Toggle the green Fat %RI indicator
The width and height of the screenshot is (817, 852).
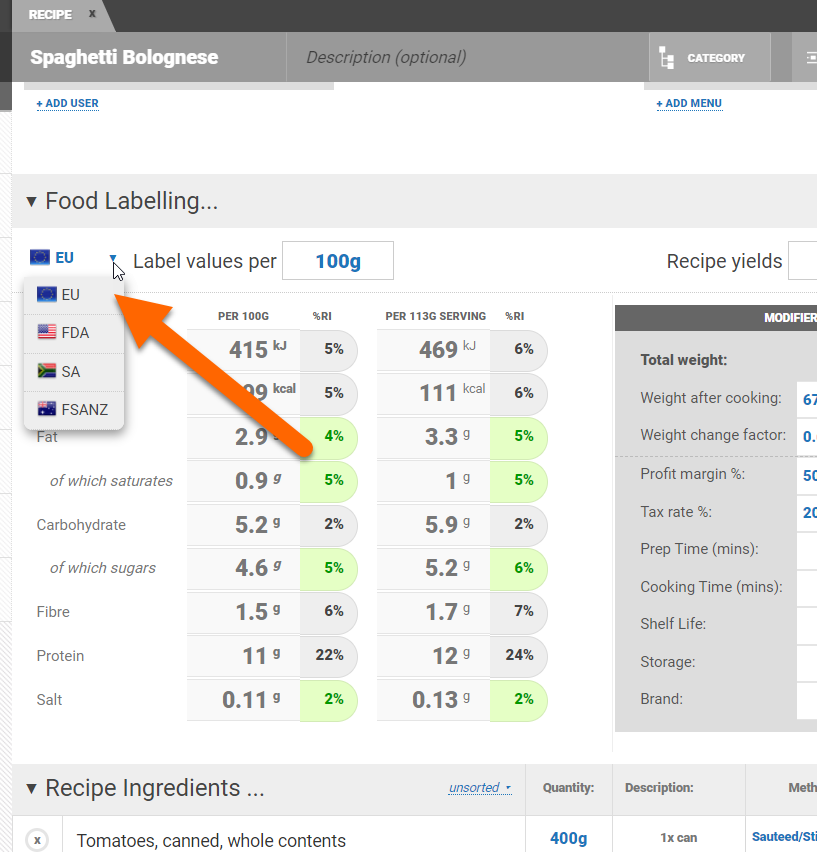[x=331, y=437]
